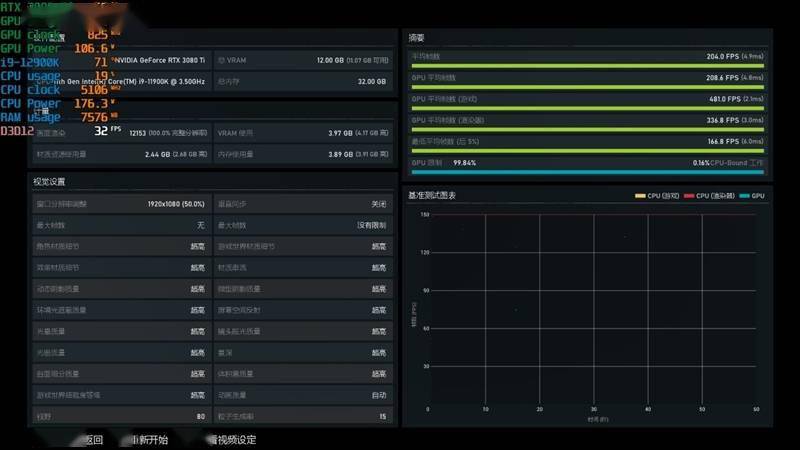This screenshot has height=450, width=800.
Task: Click the animation quality row set to 自动
Action: coord(302,395)
